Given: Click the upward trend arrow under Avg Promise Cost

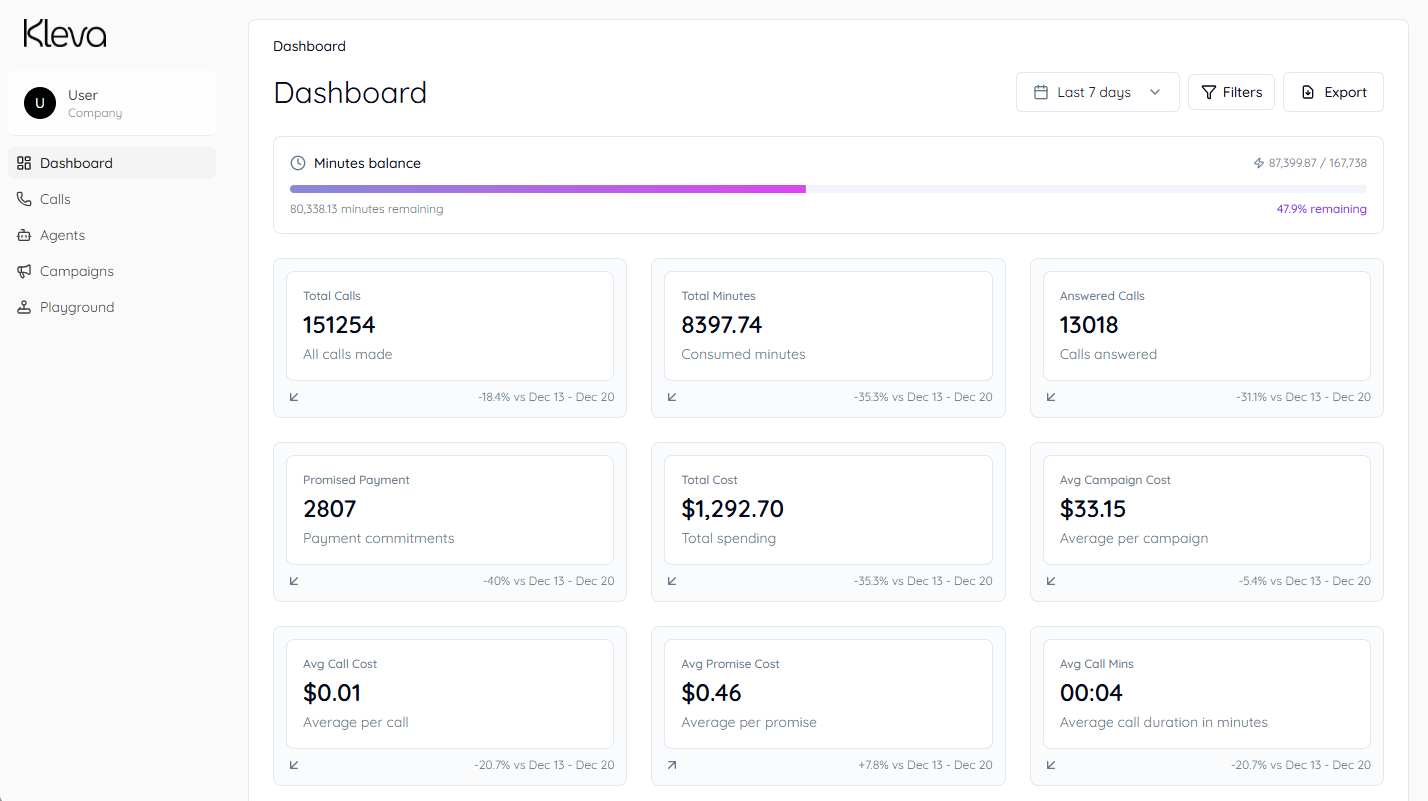Looking at the screenshot, I should pyautogui.click(x=672, y=765).
